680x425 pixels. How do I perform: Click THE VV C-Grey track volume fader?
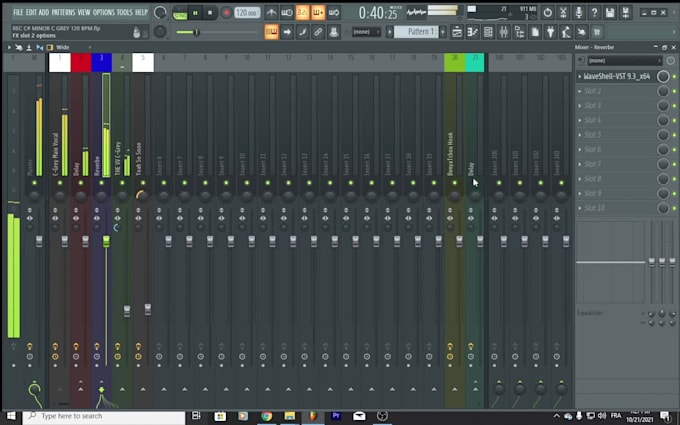127,311
